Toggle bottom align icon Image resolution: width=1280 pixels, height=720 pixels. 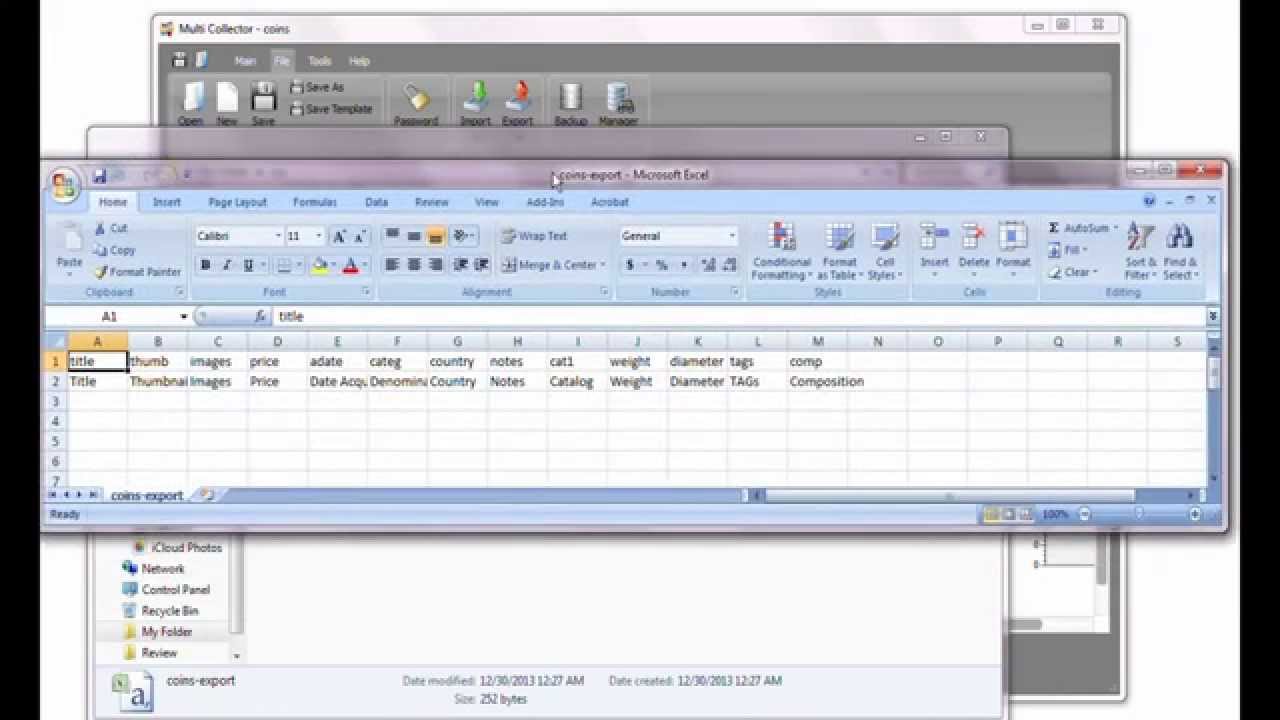[x=436, y=236]
